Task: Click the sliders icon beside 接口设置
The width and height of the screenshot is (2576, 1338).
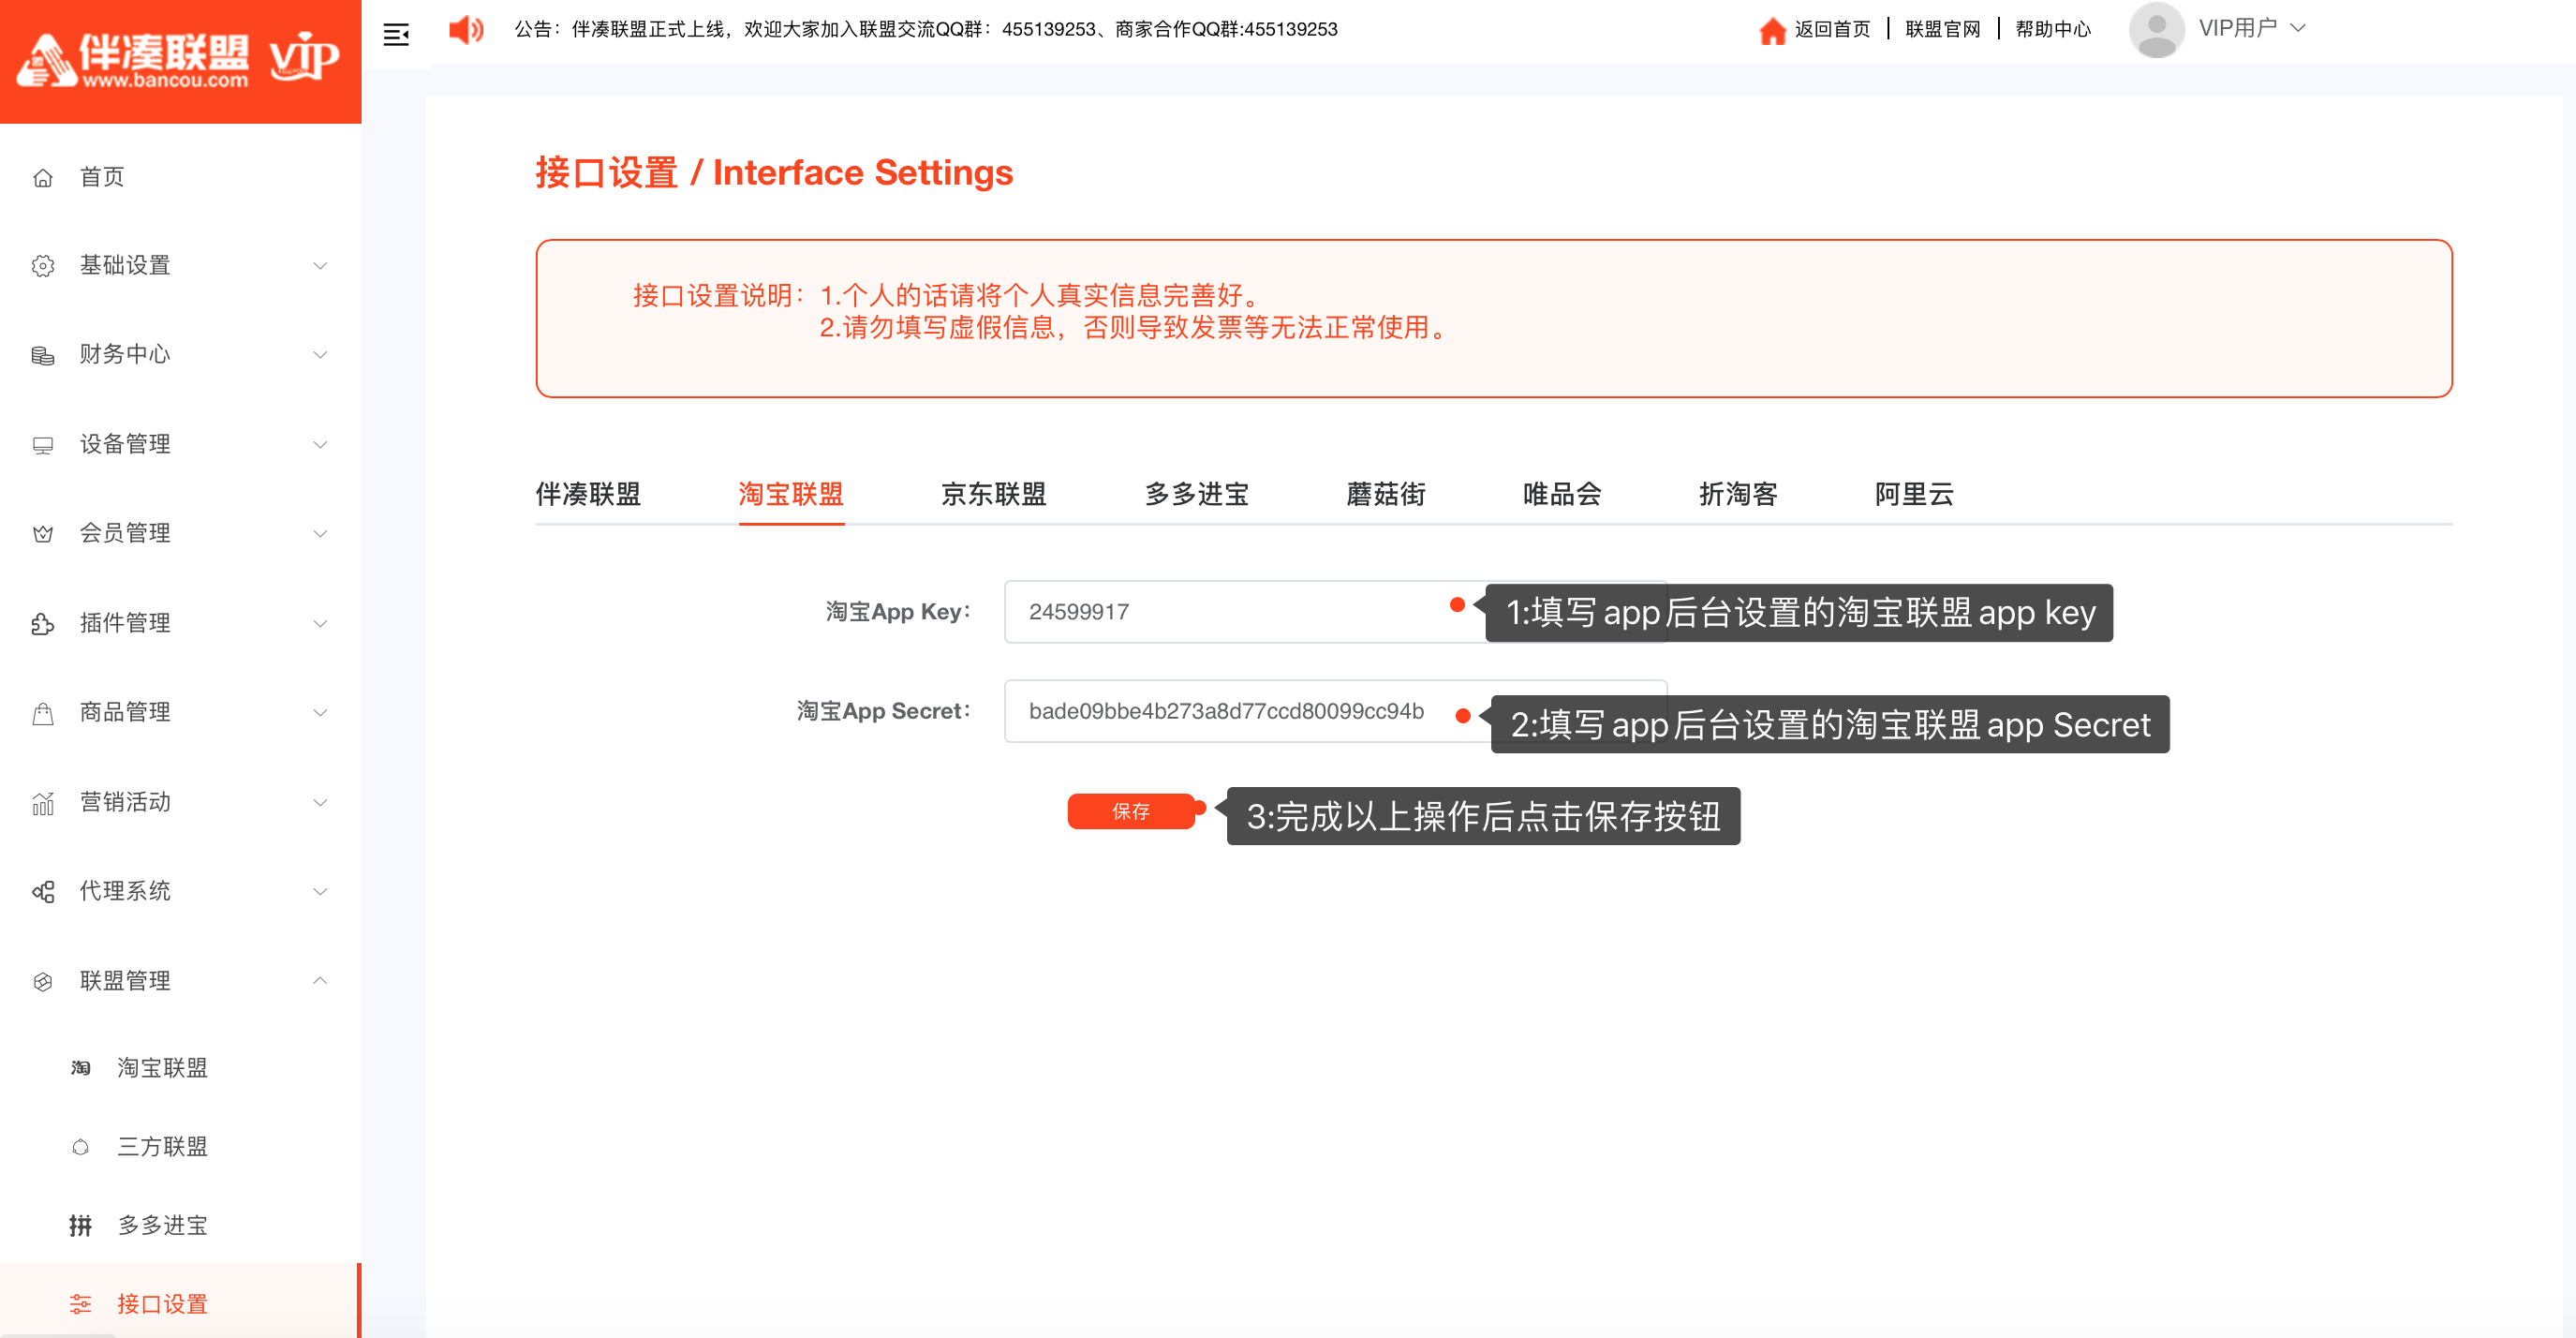Action: [x=81, y=1304]
